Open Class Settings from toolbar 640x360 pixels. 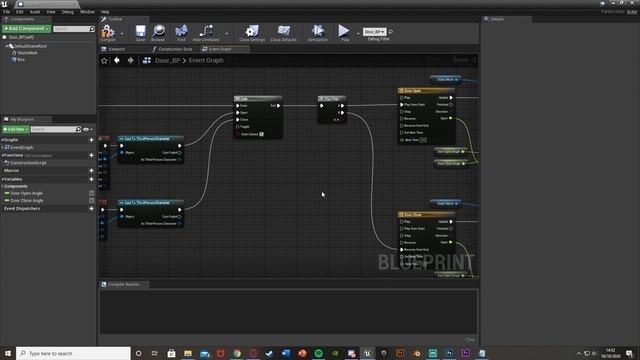[252, 33]
